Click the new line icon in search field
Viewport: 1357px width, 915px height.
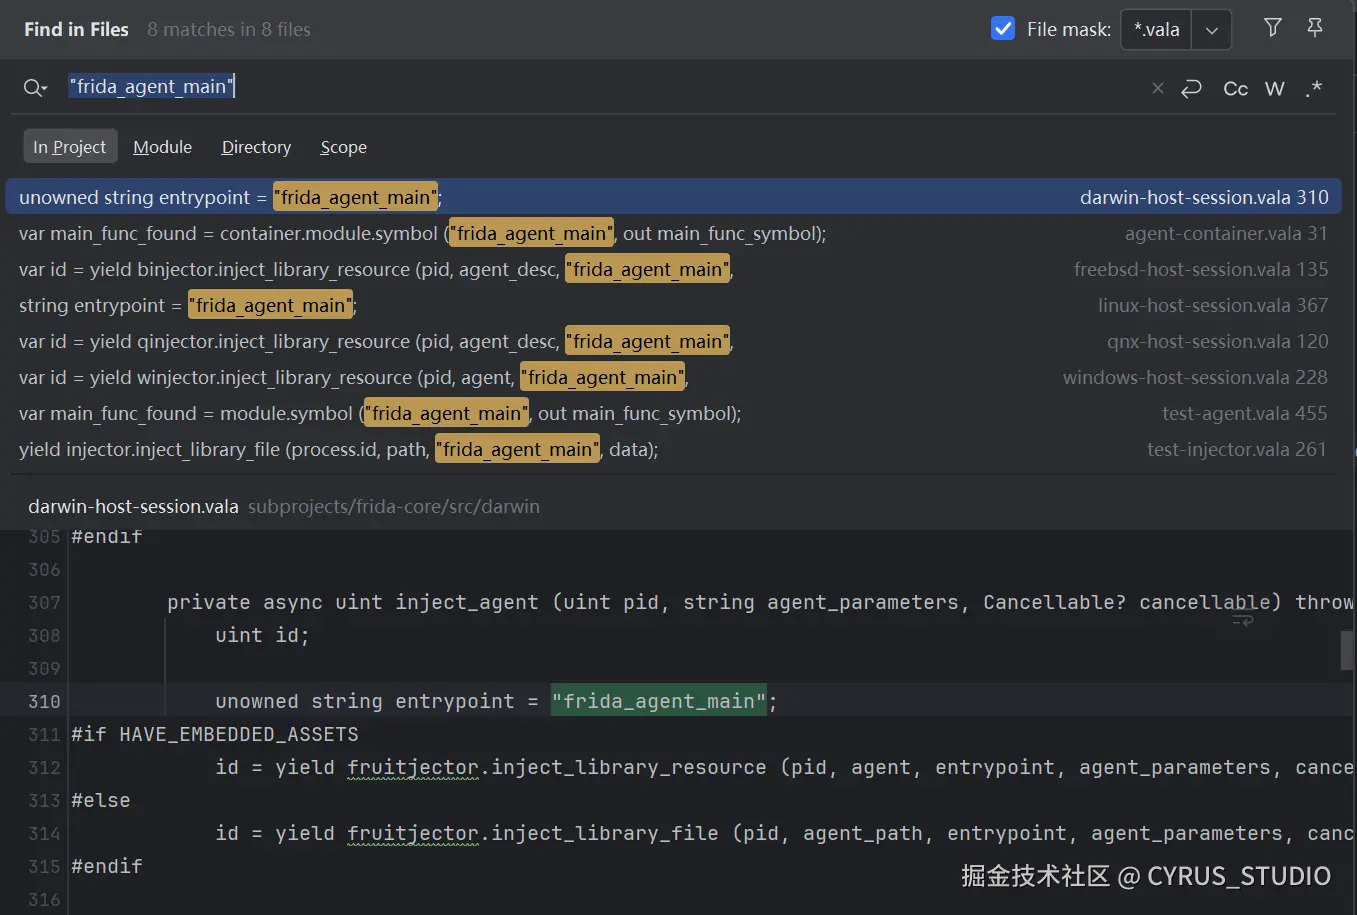[x=1191, y=88]
